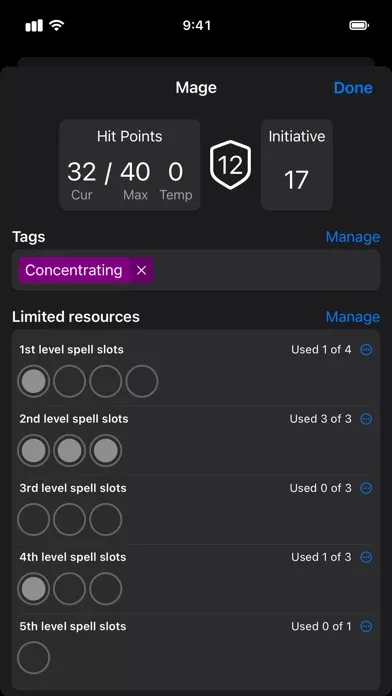This screenshot has width=392, height=696.
Task: Mark the last 4th level spell slot
Action: click(x=106, y=589)
